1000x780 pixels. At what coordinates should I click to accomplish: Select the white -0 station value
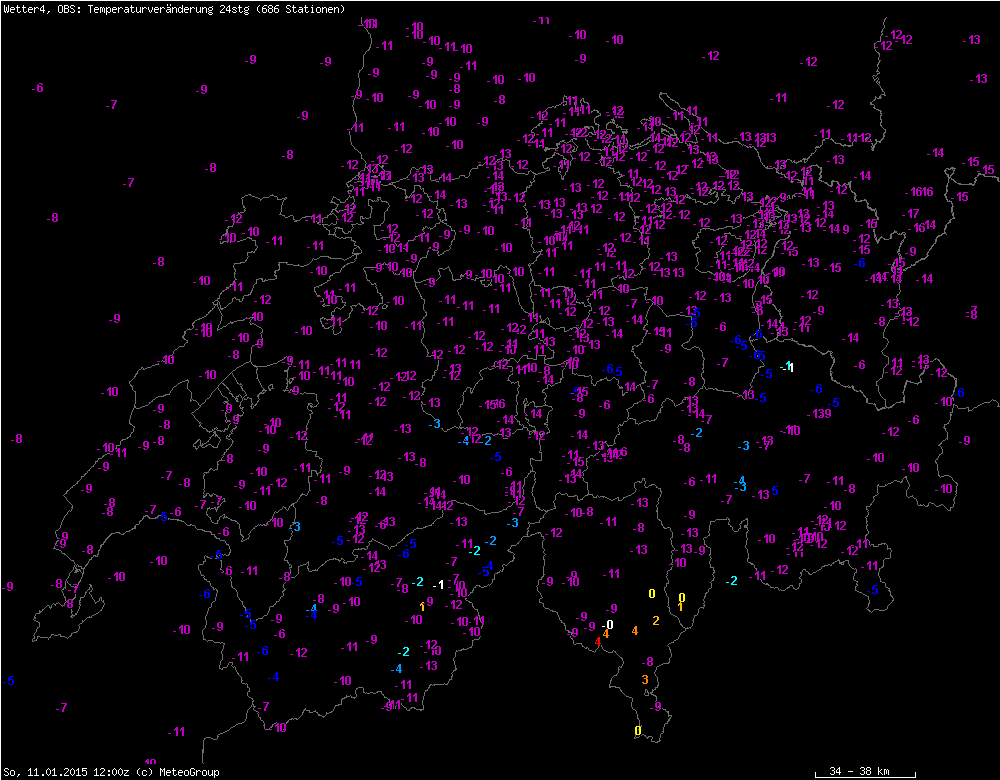click(x=608, y=624)
